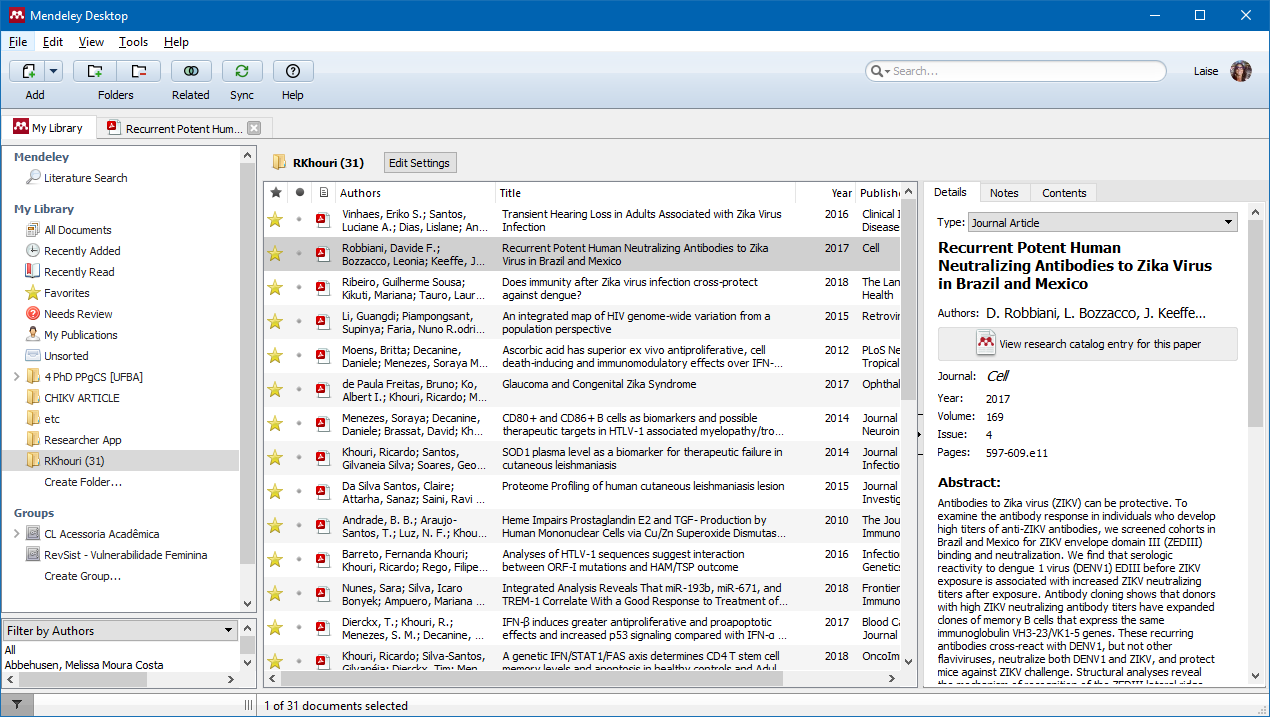Open PDF icon for Nunes Integrated Analysis row
The width and height of the screenshot is (1270, 717).
point(323,594)
